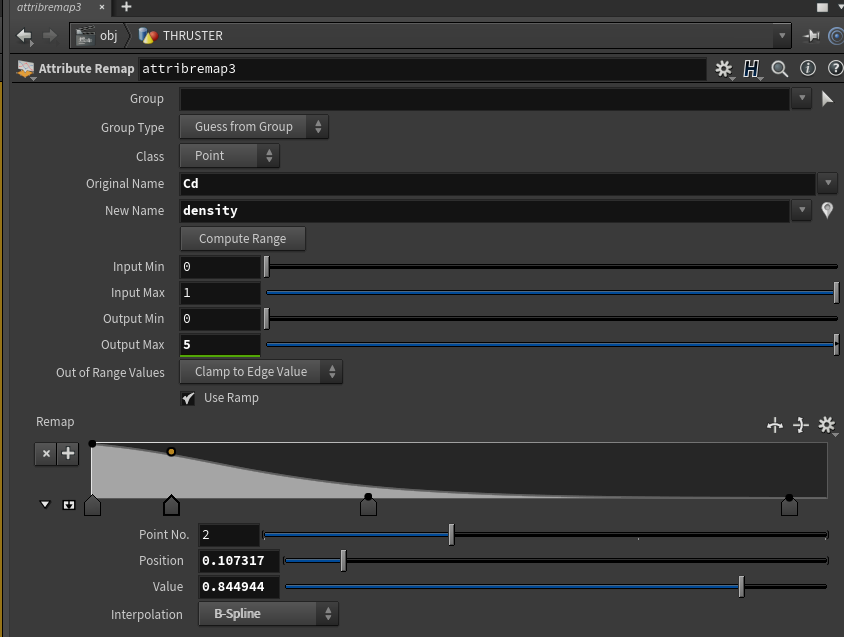Click the Original Name field Cd
The width and height of the screenshot is (844, 637).
[x=497, y=184]
